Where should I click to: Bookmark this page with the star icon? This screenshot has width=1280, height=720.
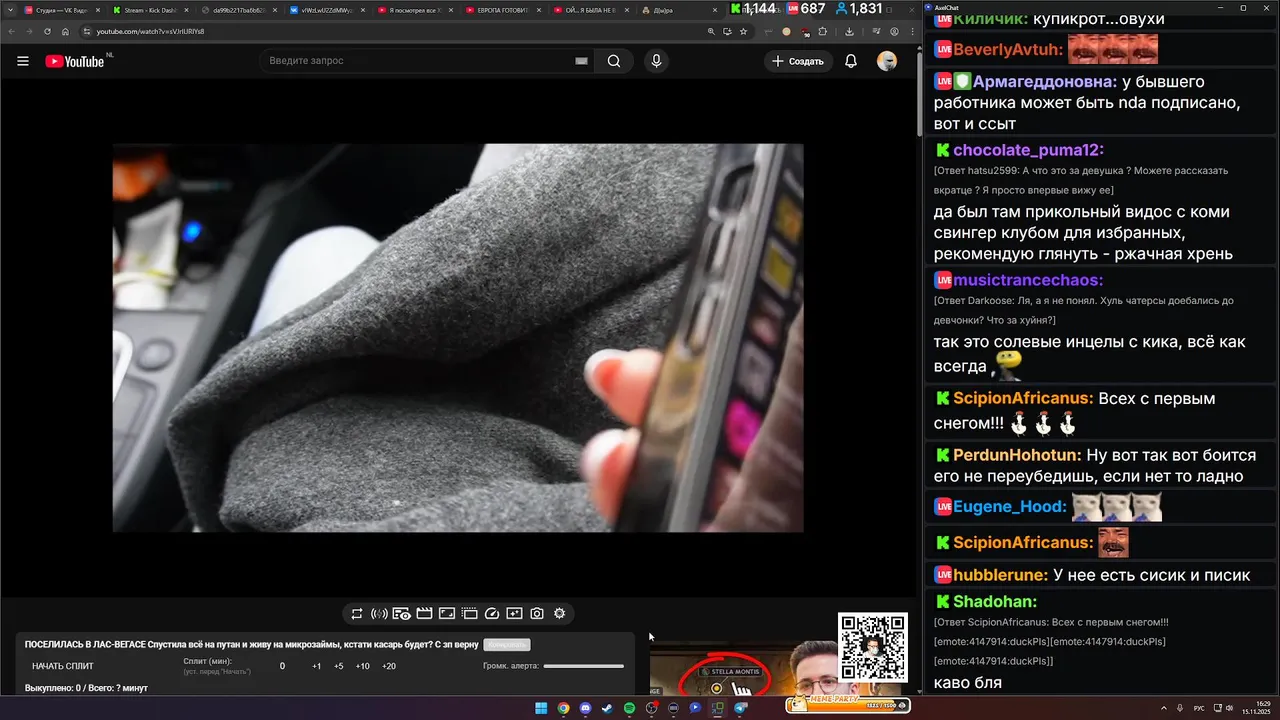click(x=743, y=31)
